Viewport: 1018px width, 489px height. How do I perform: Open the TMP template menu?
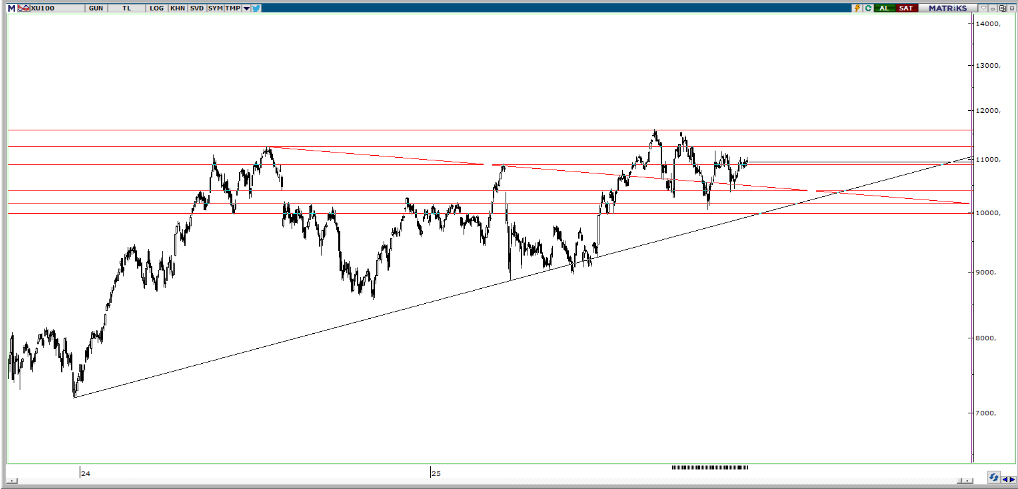232,8
